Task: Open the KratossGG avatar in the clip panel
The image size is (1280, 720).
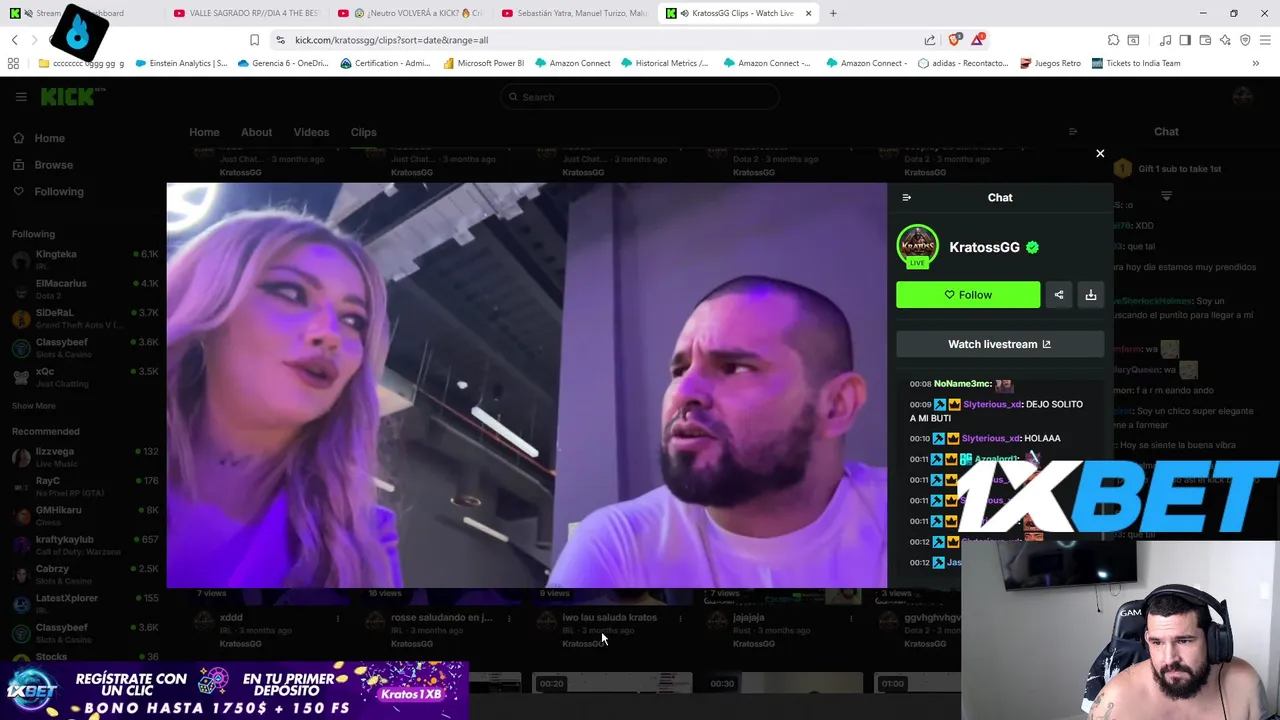Action: tap(917, 247)
